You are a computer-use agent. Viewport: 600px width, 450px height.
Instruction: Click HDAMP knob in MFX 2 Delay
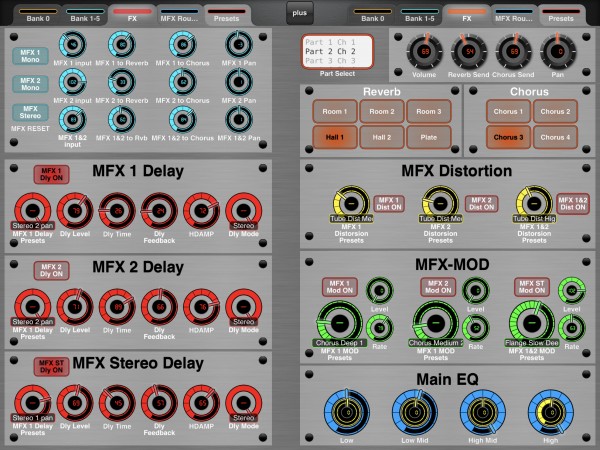click(202, 307)
